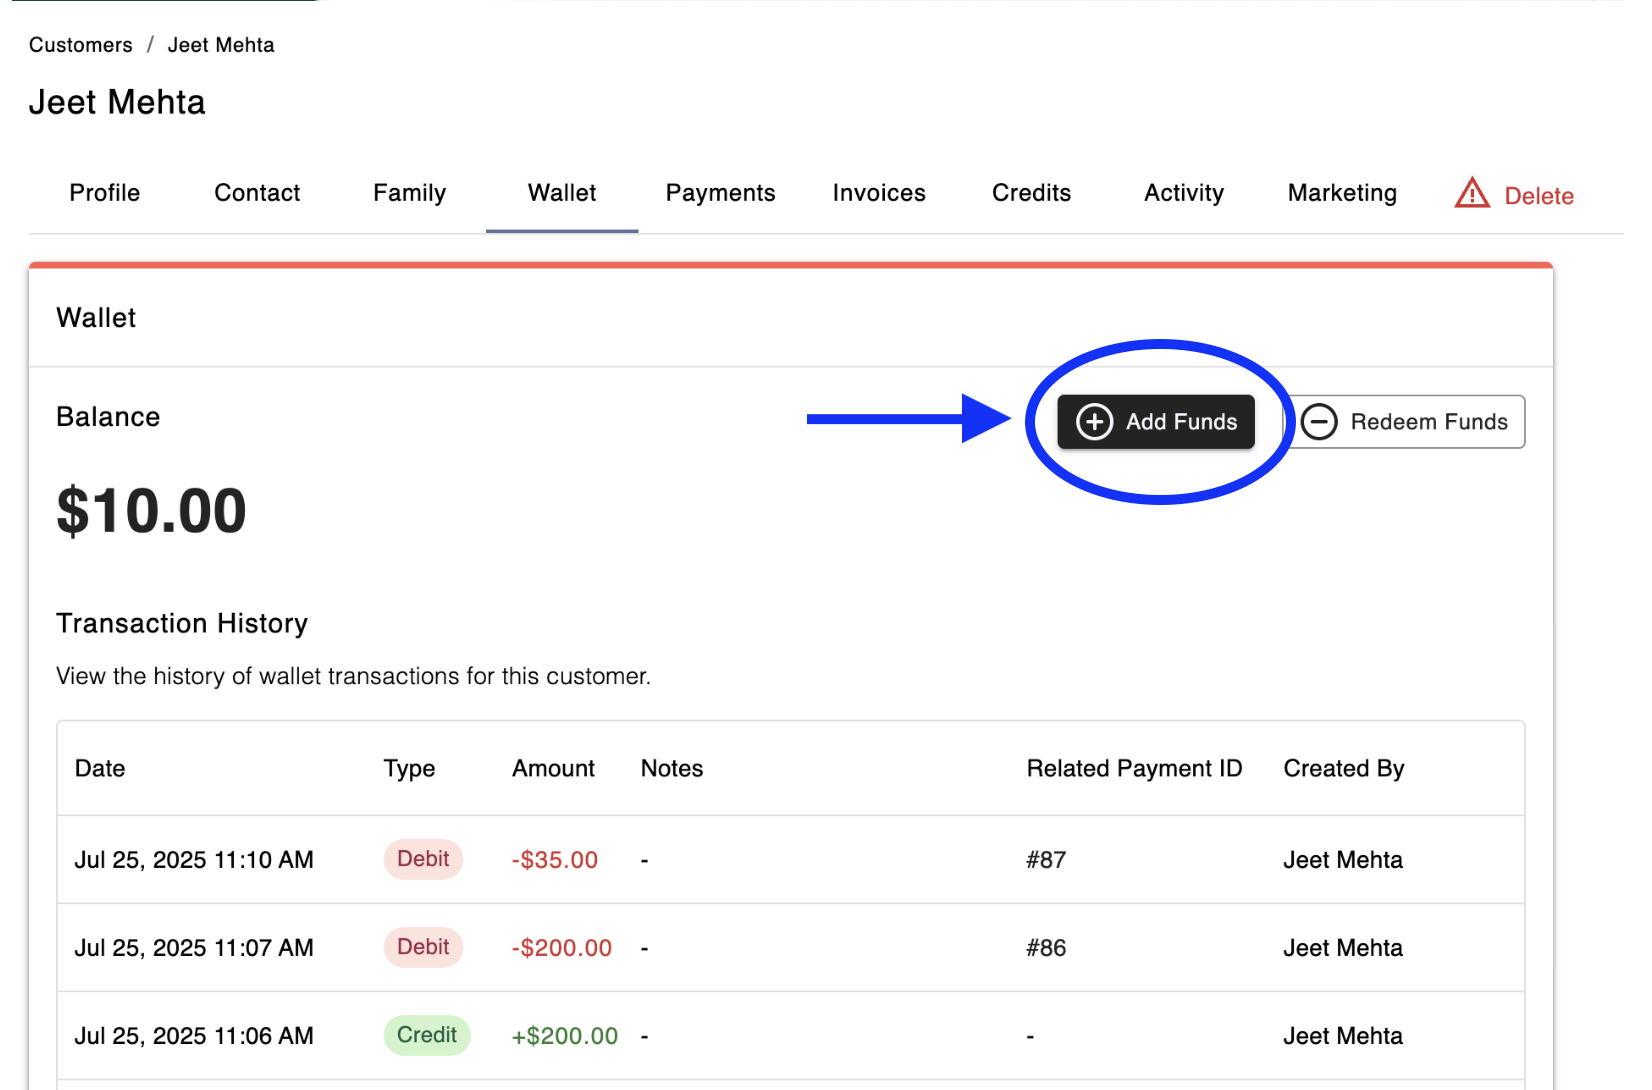Click the red Delete text

tap(1539, 196)
